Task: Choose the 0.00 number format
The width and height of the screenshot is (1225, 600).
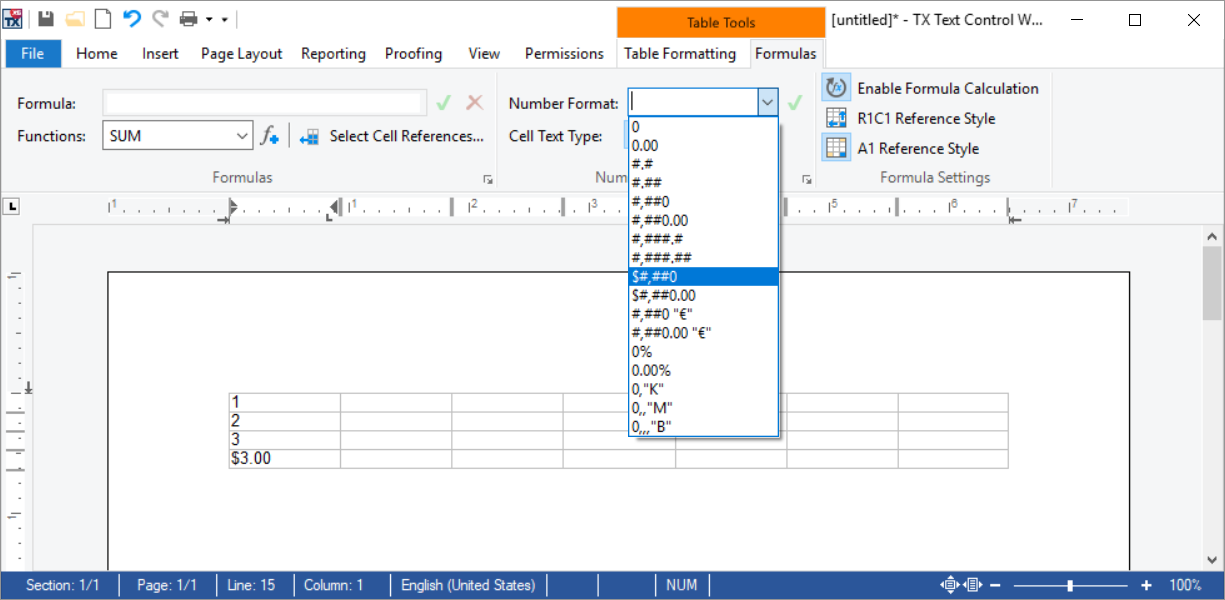Action: click(x=704, y=145)
